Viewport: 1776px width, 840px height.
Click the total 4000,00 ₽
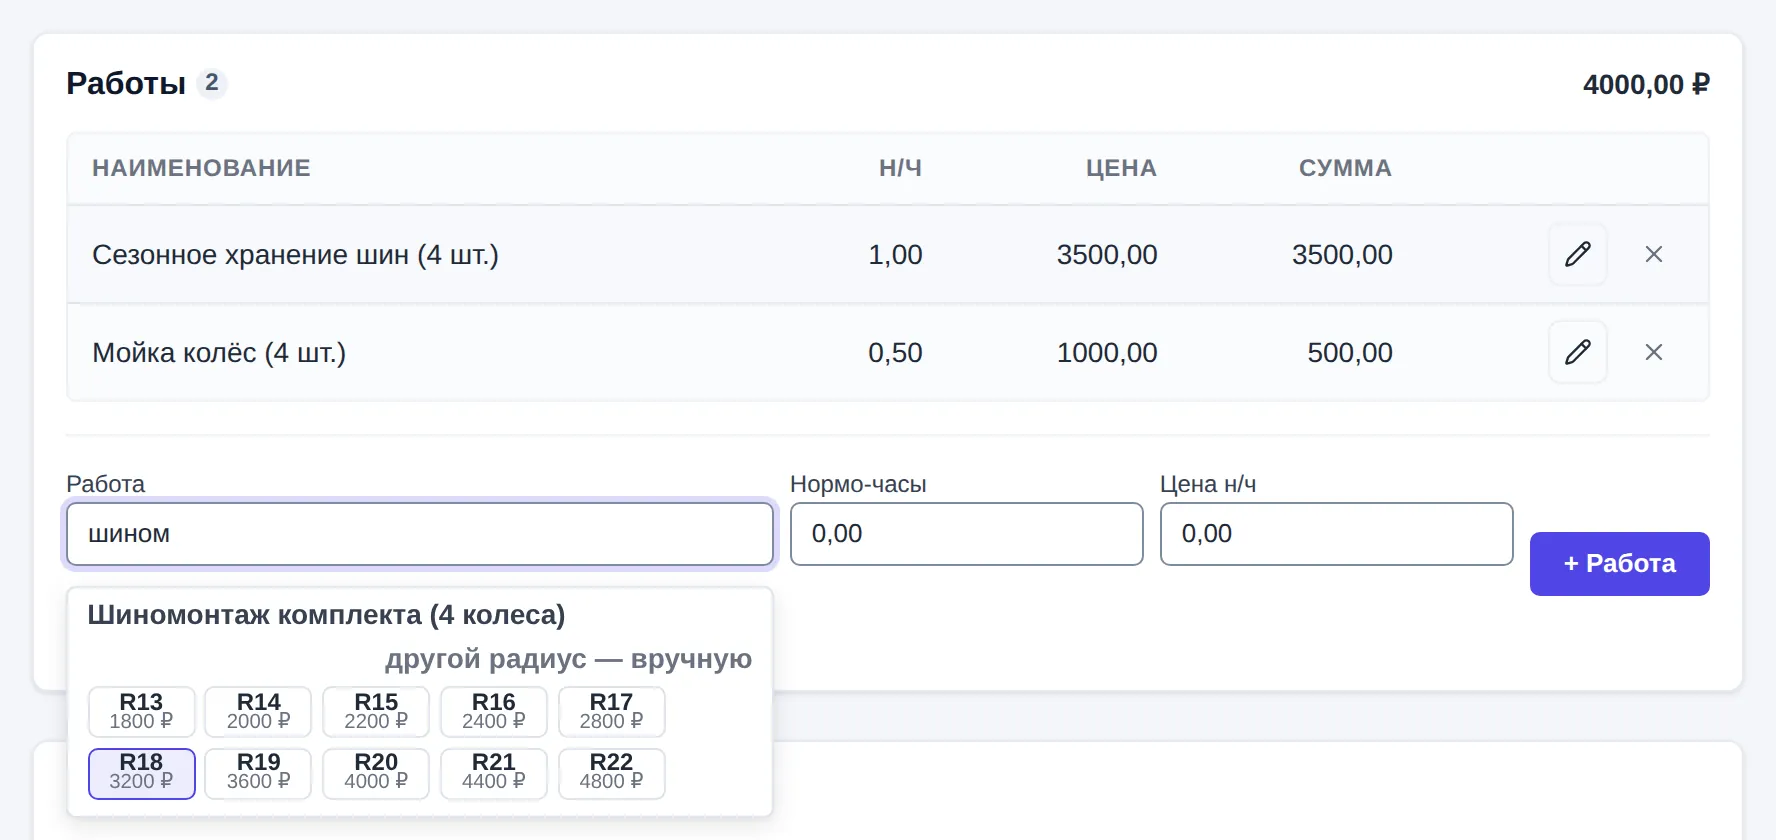[1646, 85]
